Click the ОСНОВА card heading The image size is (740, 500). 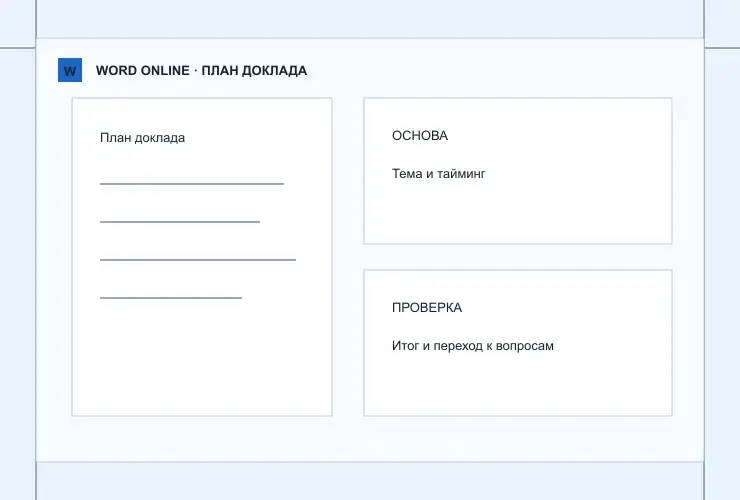pos(420,136)
